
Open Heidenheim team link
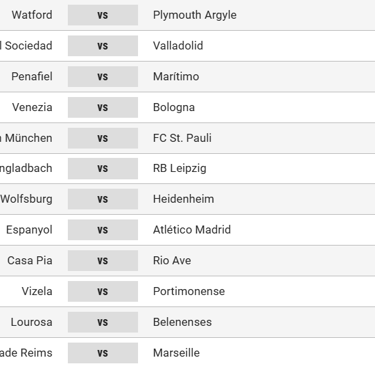pos(183,199)
